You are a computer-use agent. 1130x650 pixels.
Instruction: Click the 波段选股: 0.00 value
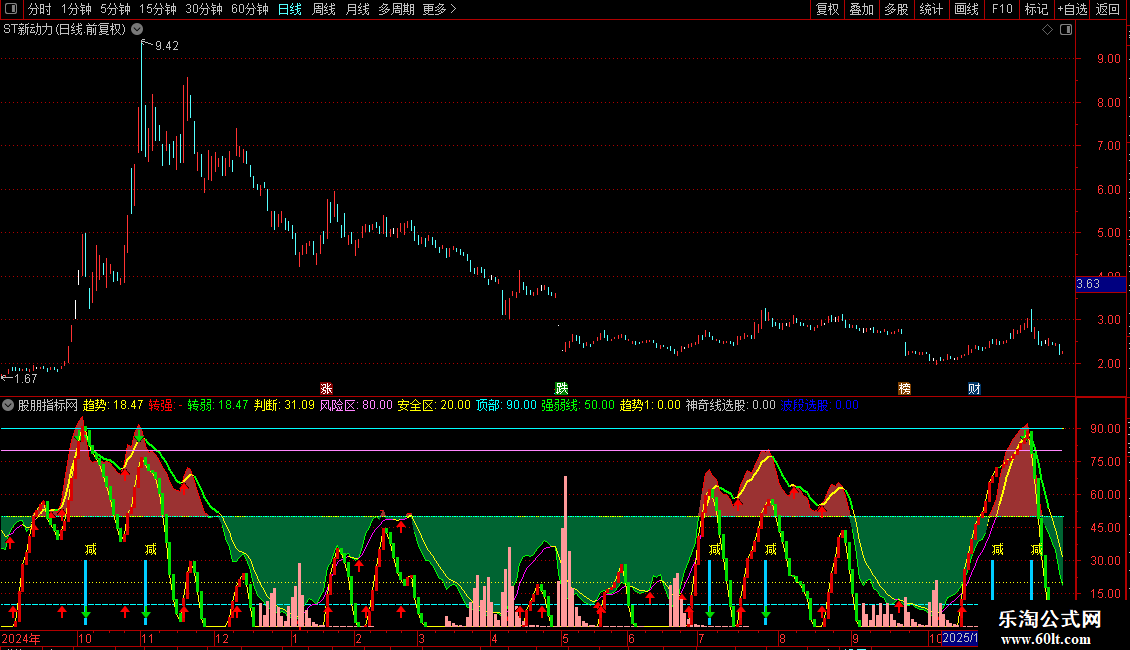point(819,405)
